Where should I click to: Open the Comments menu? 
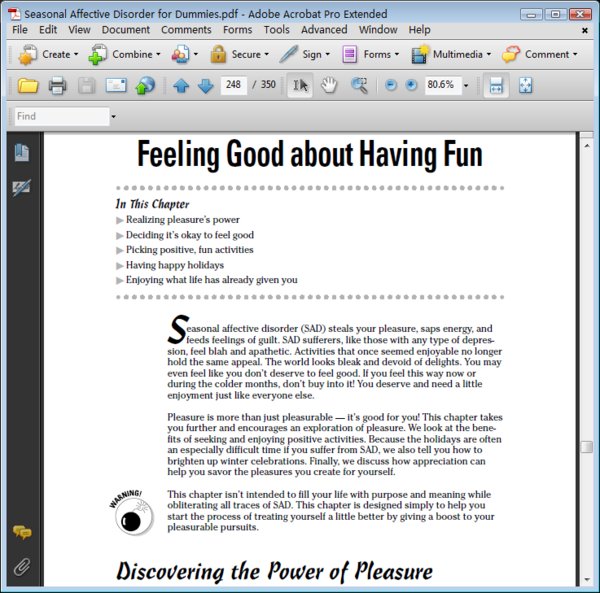tap(186, 29)
